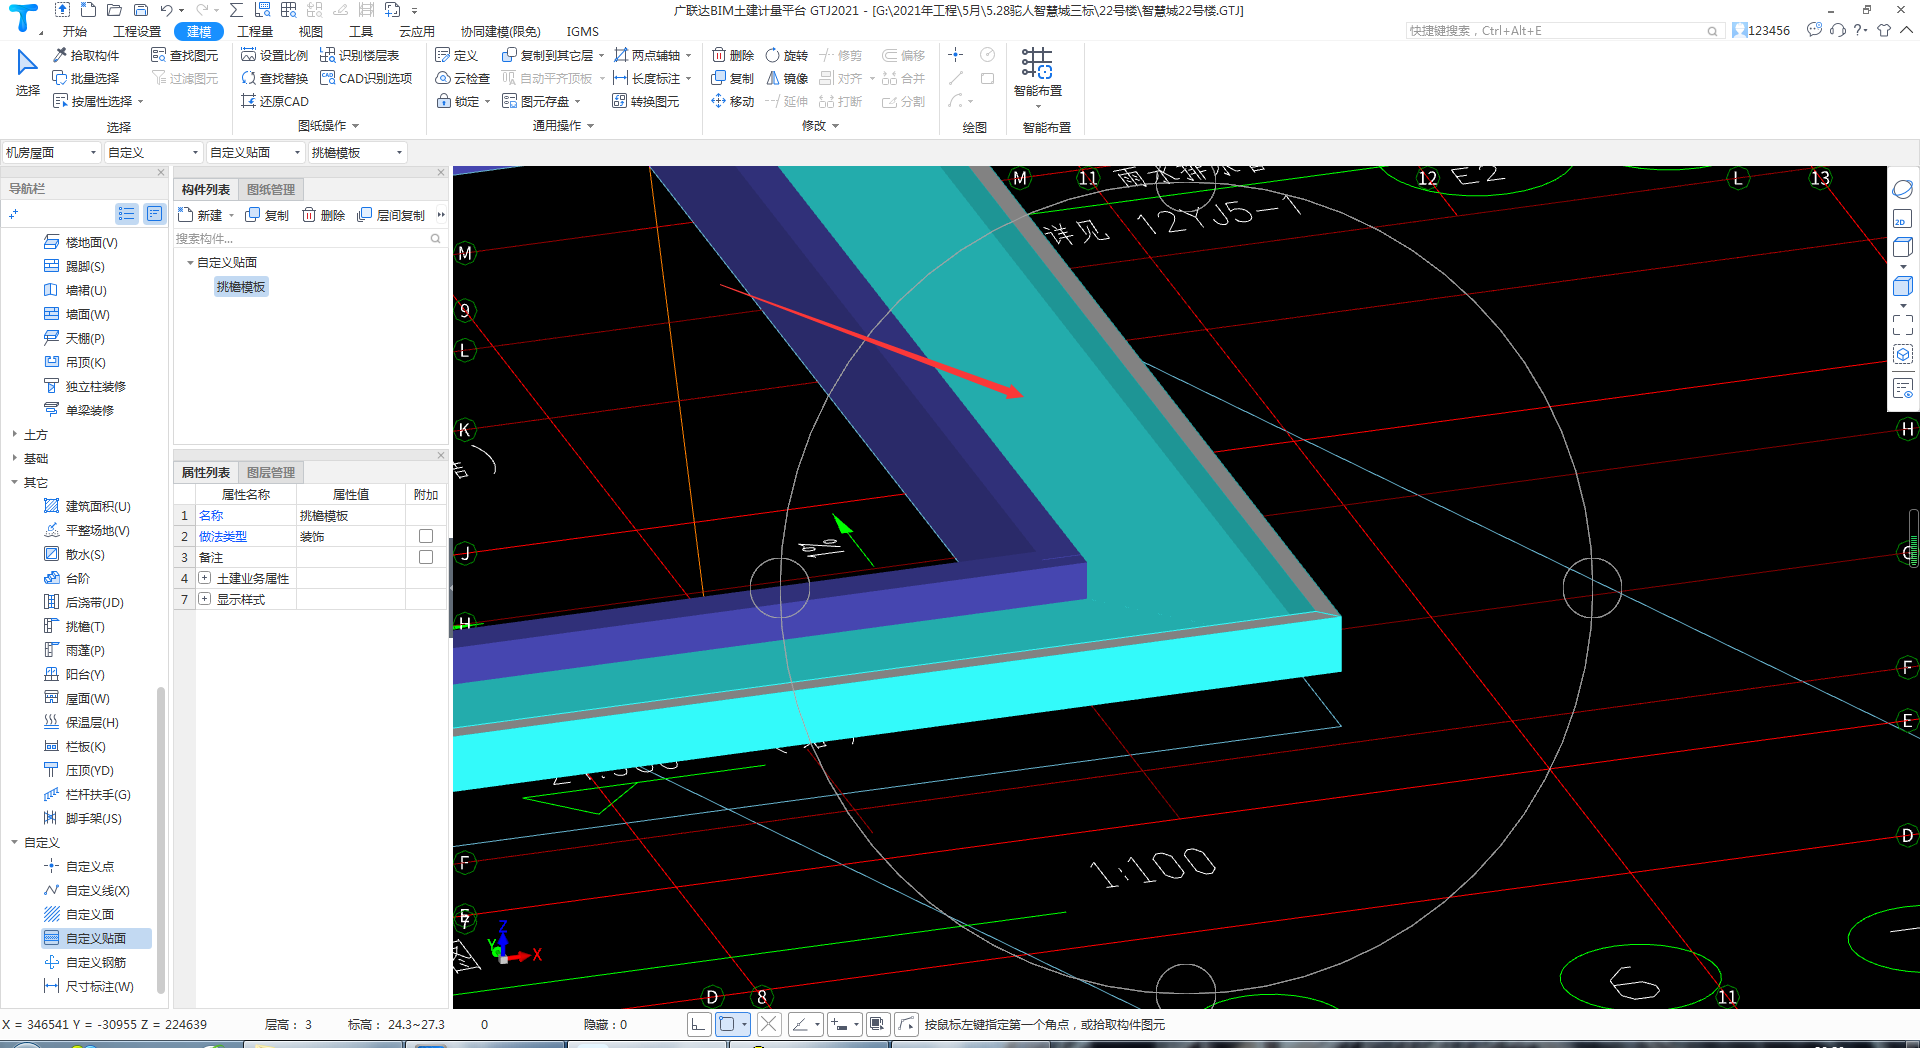Viewport: 1920px width, 1048px height.
Task: Open the 云应用 ribbon tab
Action: coord(417,31)
